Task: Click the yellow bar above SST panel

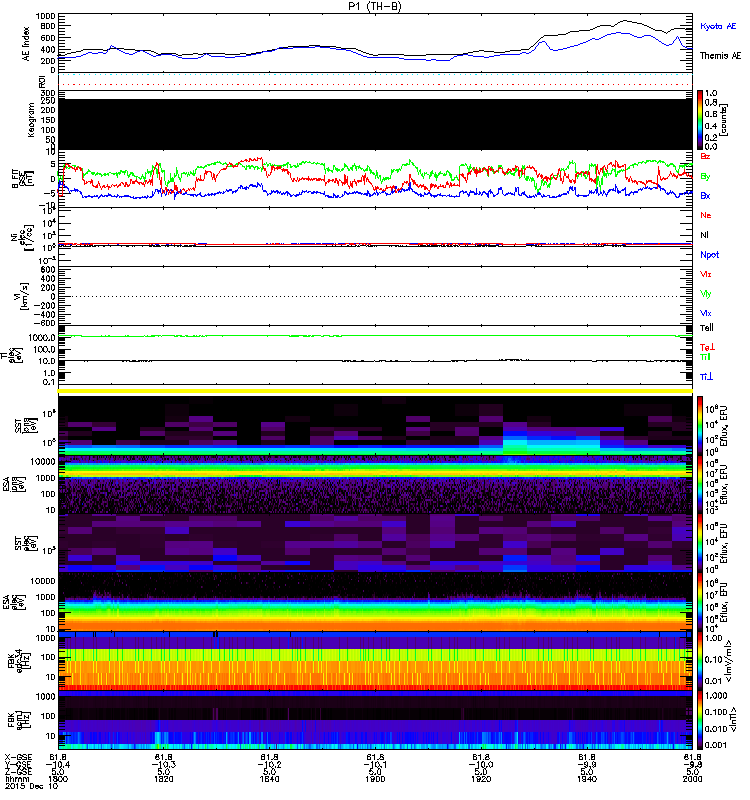Action: coord(375,391)
